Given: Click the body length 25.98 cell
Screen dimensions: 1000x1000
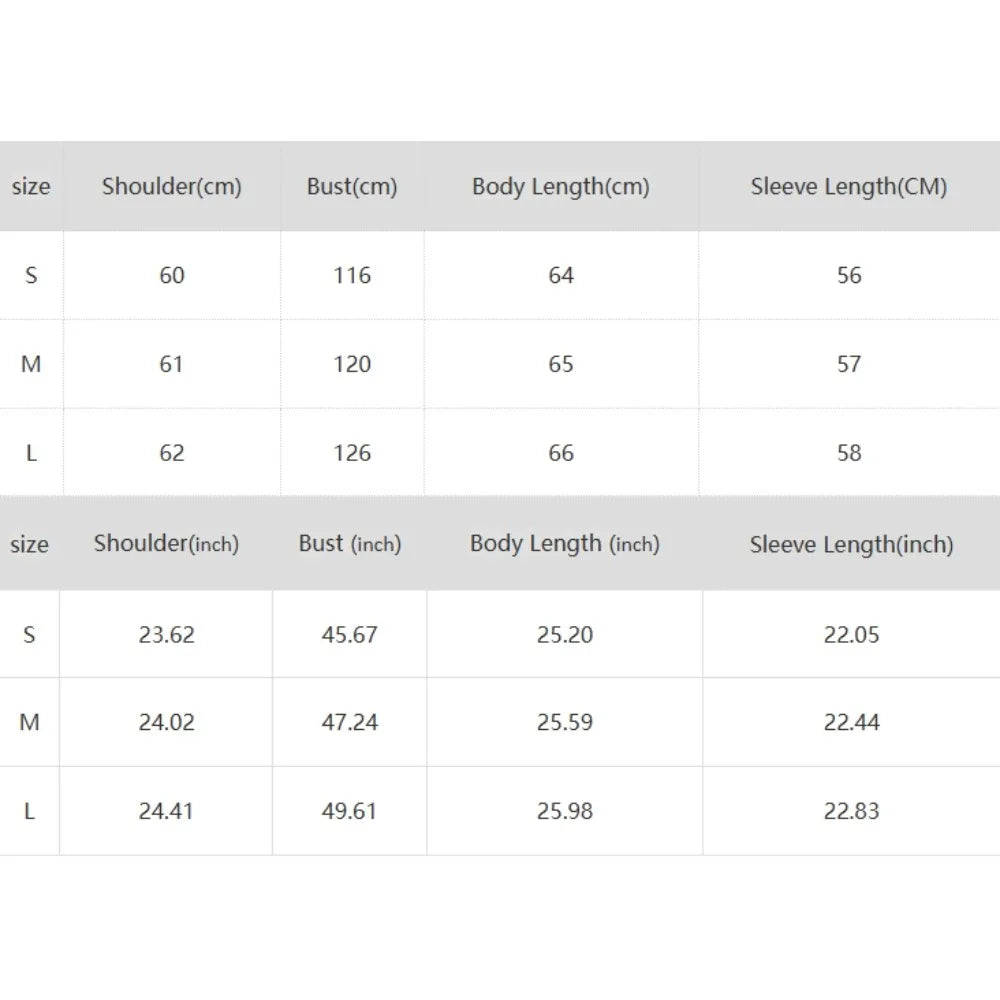Looking at the screenshot, I should (x=565, y=811).
